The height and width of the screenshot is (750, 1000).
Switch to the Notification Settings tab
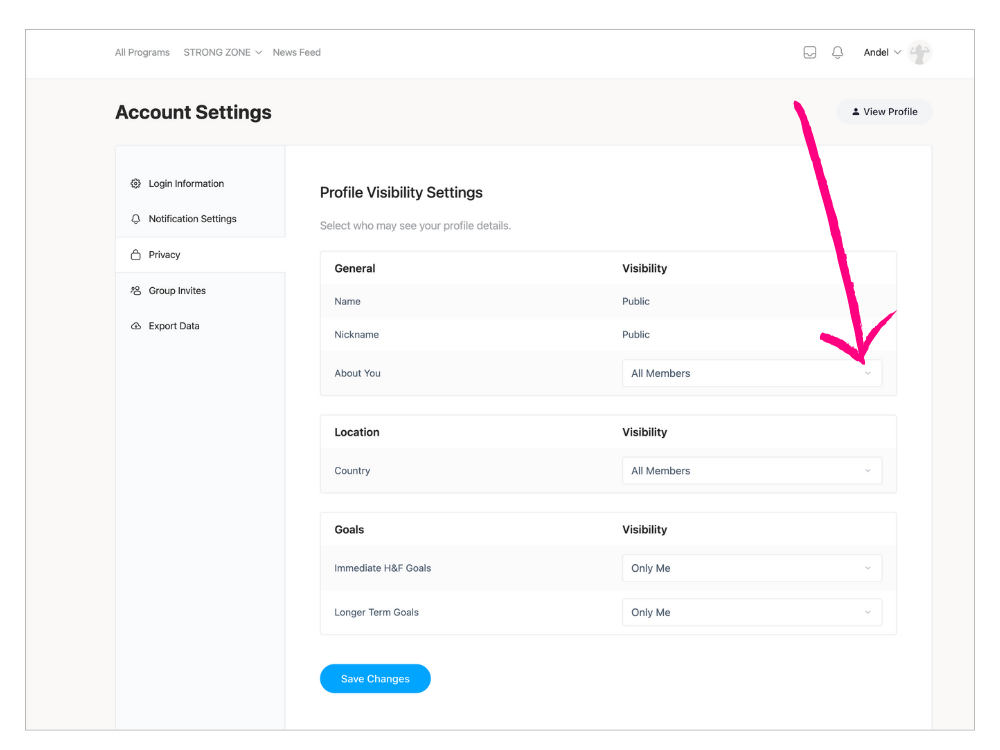192,219
